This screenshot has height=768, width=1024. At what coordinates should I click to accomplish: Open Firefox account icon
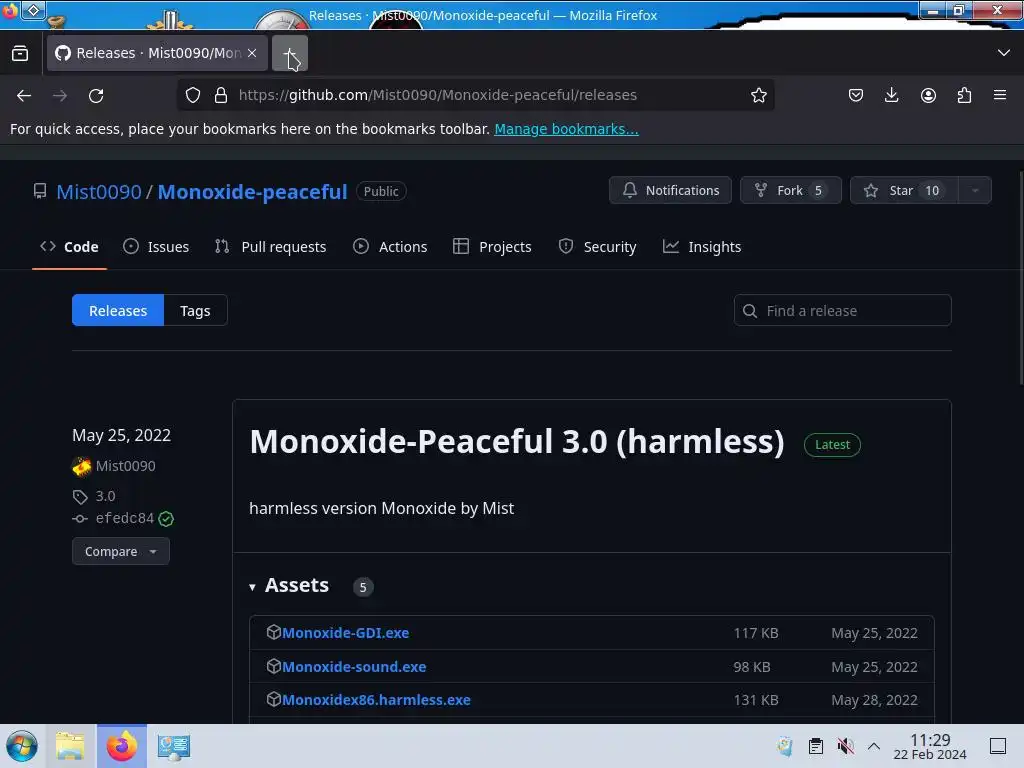click(x=928, y=95)
